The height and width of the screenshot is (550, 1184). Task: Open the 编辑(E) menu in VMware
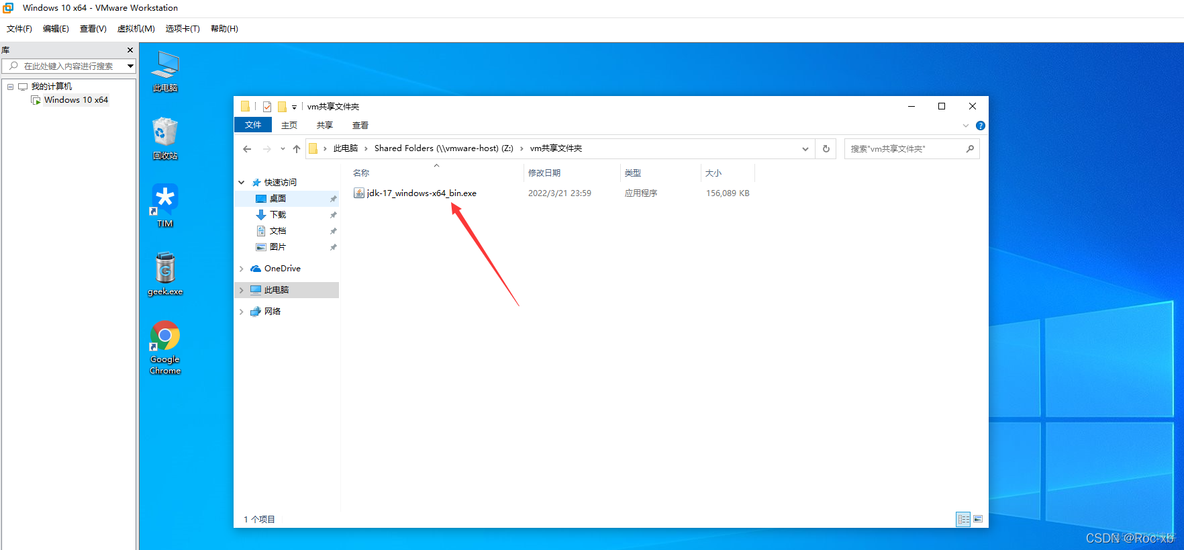tap(56, 29)
